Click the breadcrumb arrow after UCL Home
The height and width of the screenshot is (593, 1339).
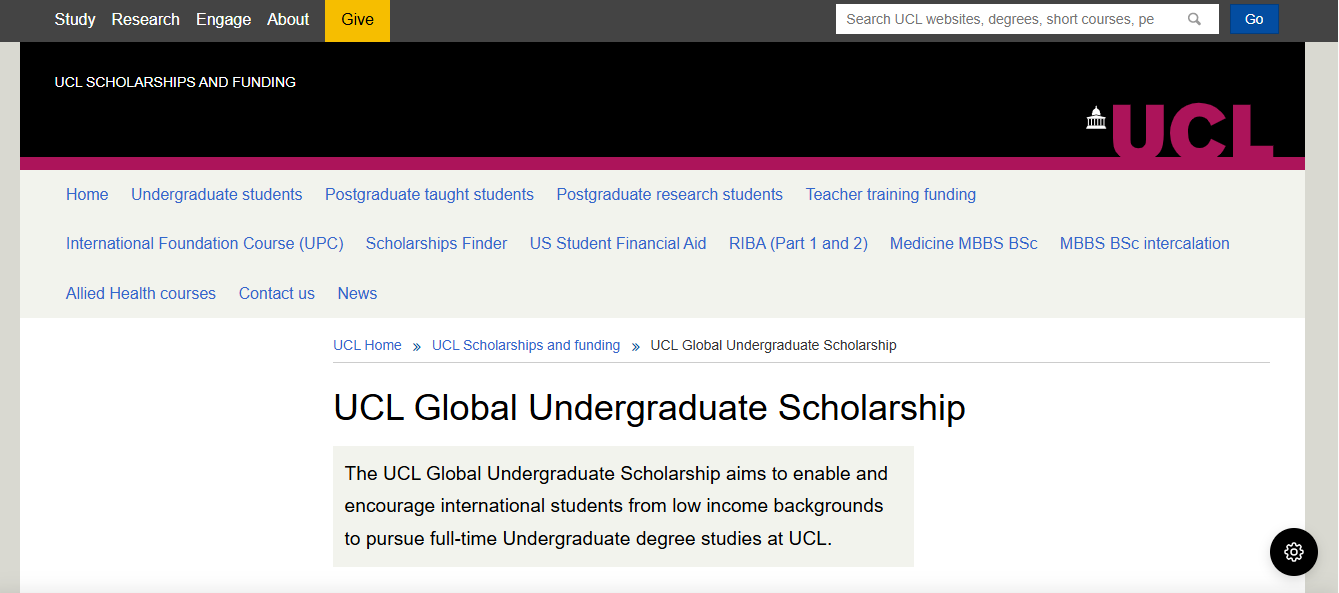click(415, 345)
